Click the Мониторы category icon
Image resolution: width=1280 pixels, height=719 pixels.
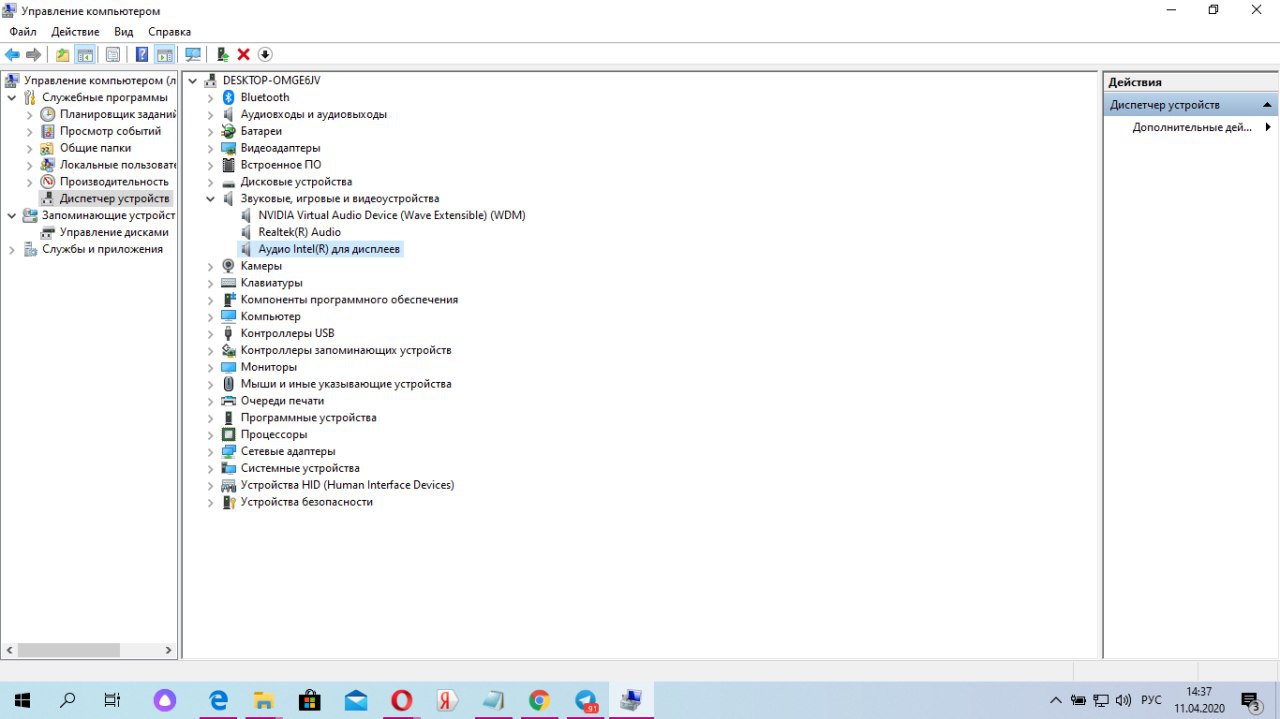(x=229, y=367)
